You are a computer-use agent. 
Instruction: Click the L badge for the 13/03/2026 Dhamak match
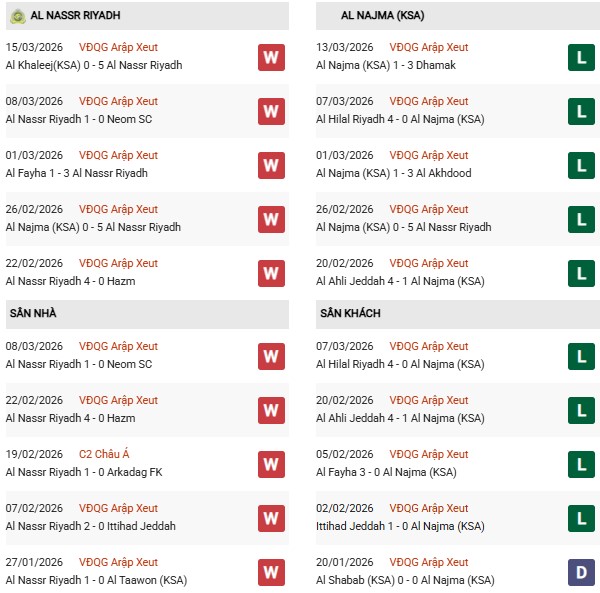(x=581, y=57)
